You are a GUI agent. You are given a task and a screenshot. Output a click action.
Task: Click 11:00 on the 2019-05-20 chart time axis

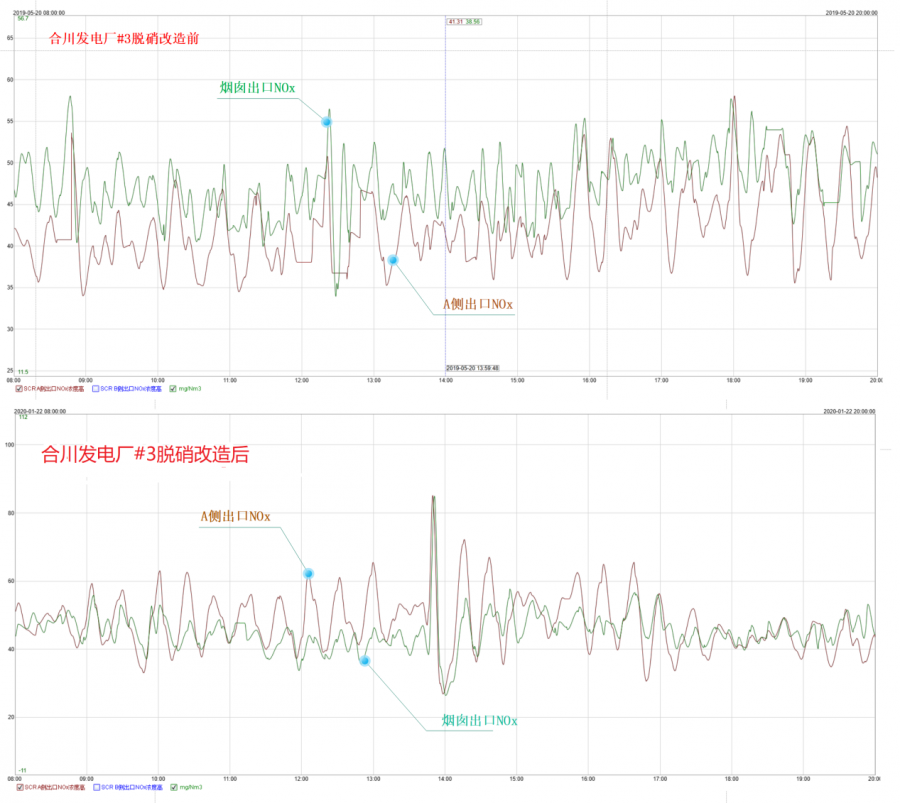230,381
